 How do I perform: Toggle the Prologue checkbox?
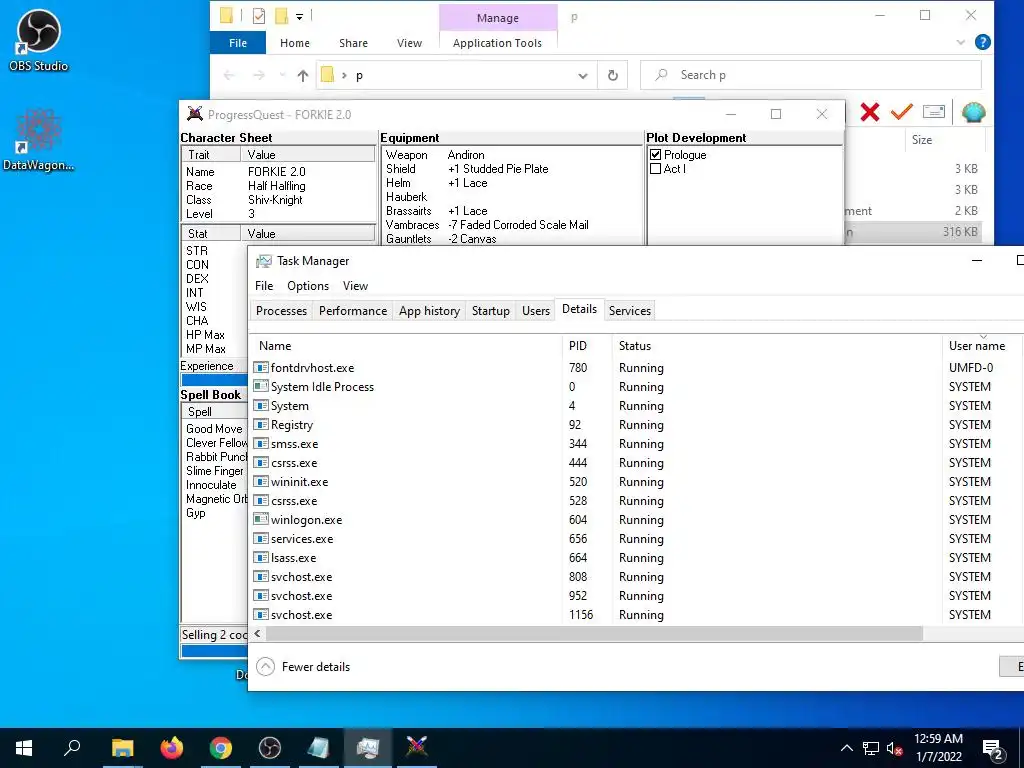coord(656,155)
